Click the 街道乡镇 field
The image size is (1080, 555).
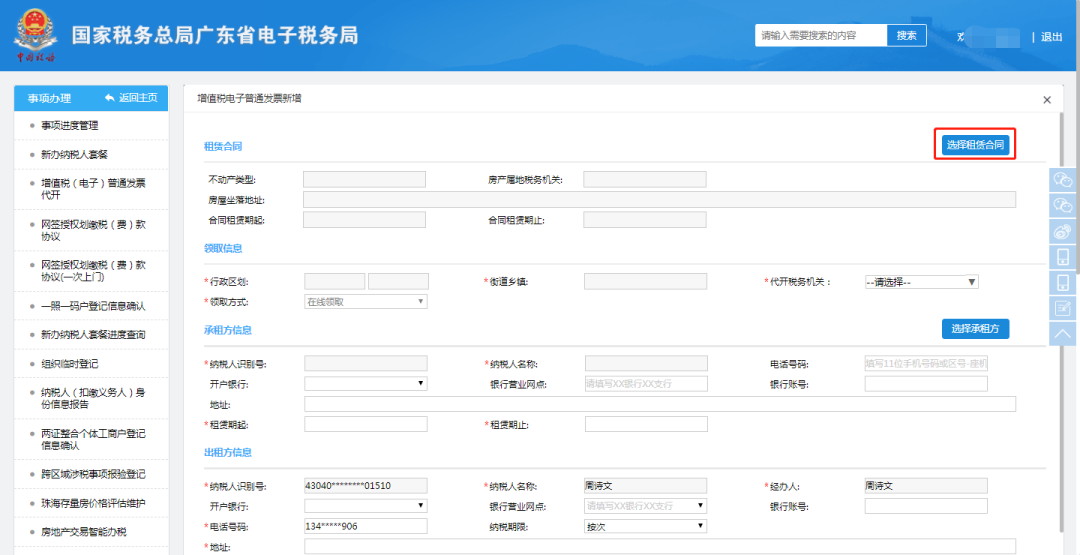pyautogui.click(x=645, y=282)
